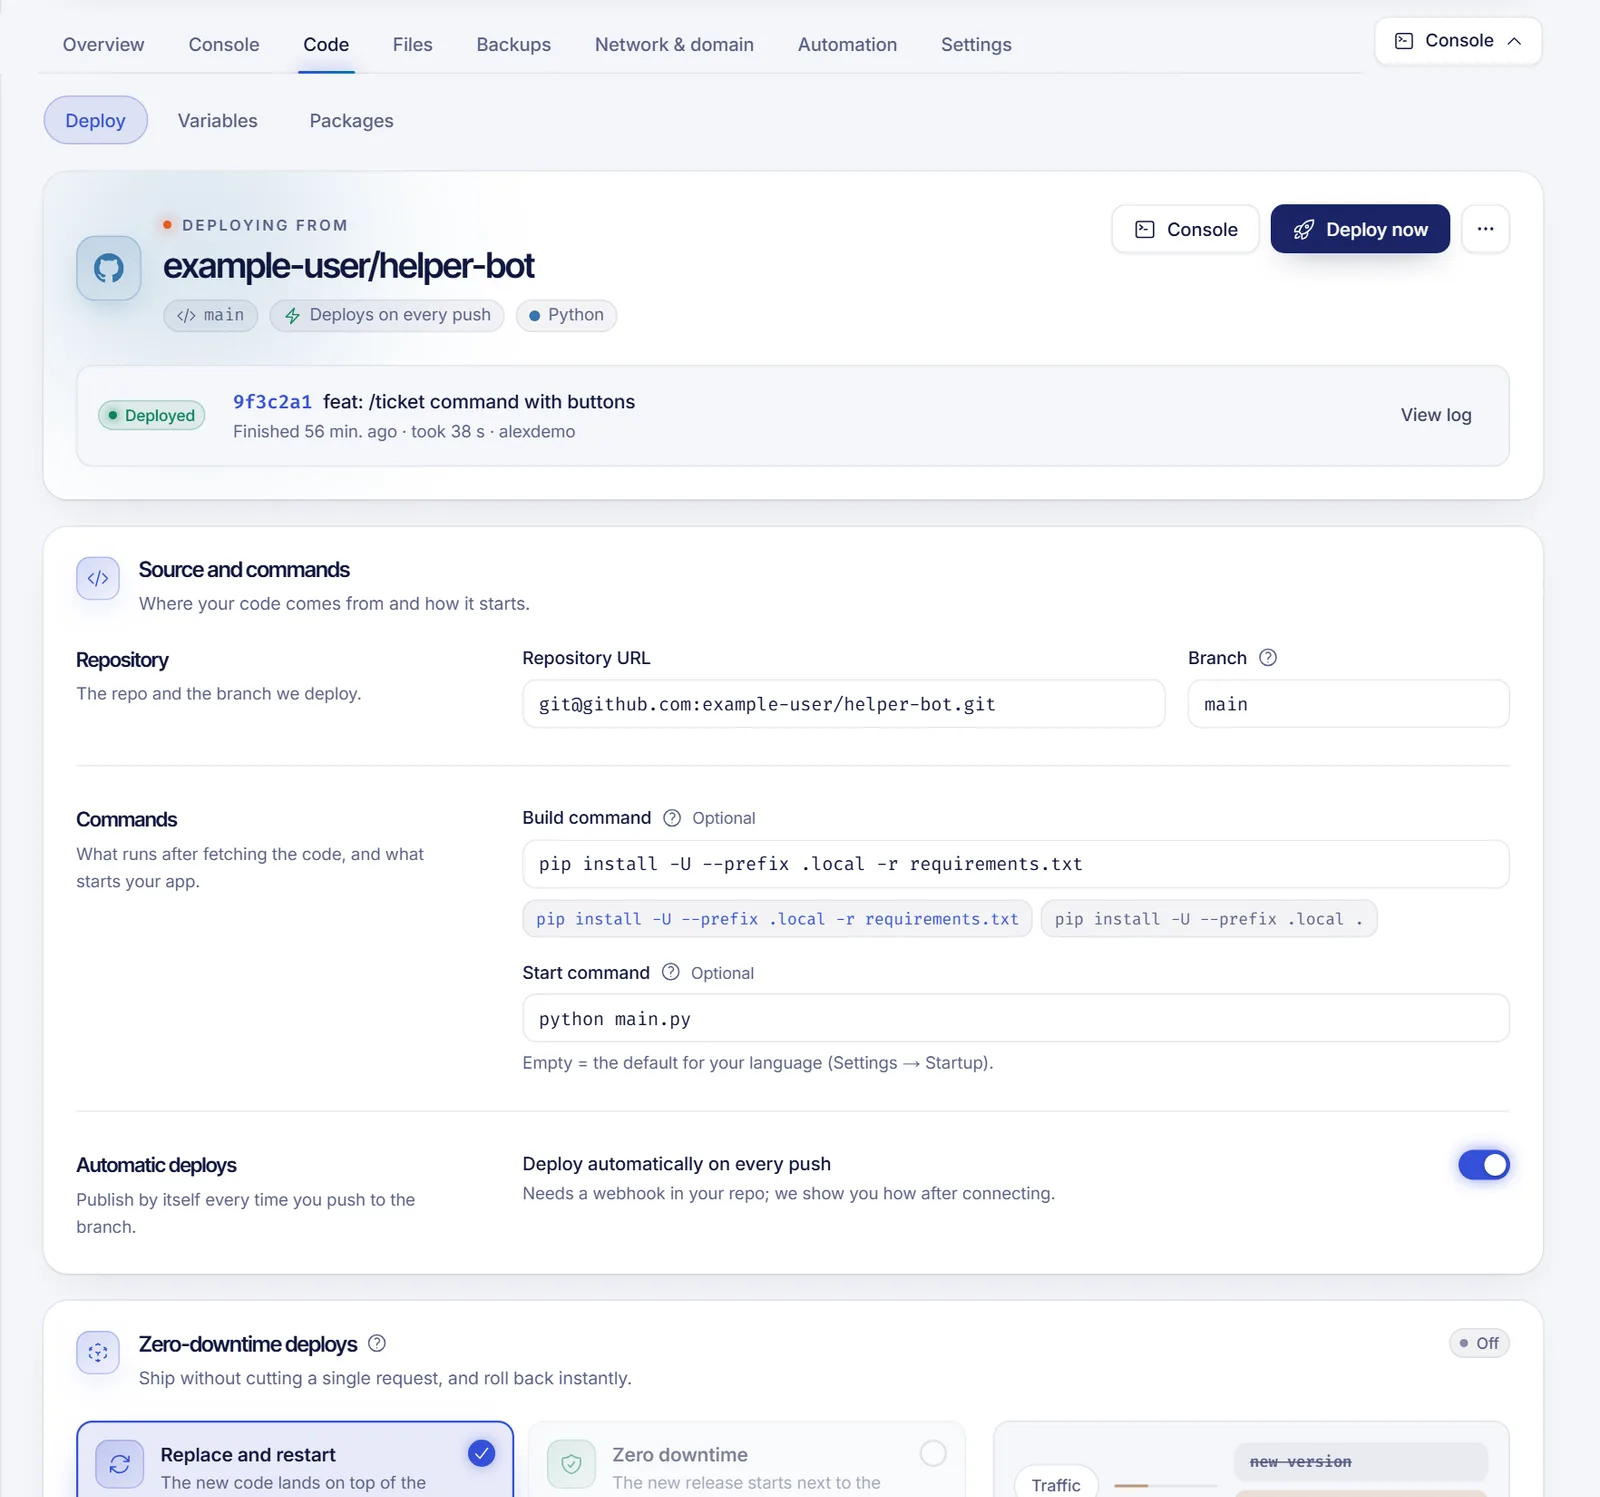Image resolution: width=1600 pixels, height=1497 pixels.
Task: Click the Deployed status badge
Action: [152, 415]
